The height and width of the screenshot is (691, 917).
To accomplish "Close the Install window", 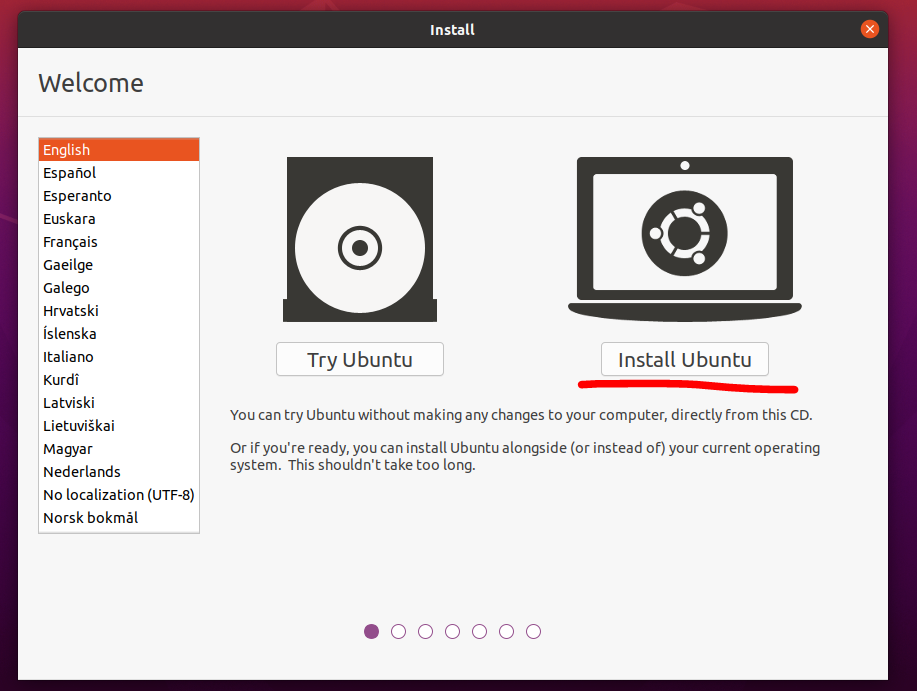I will [x=869, y=29].
